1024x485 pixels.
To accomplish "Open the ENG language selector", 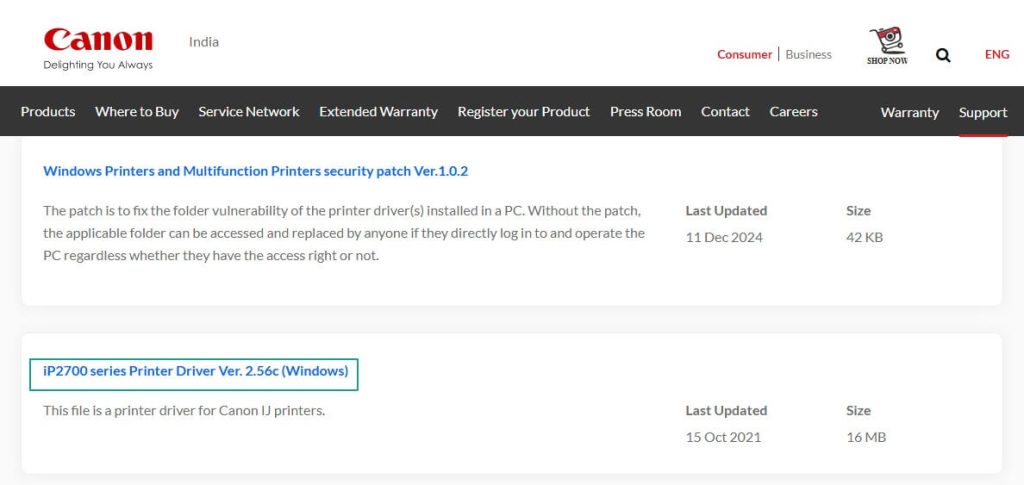I will [997, 54].
